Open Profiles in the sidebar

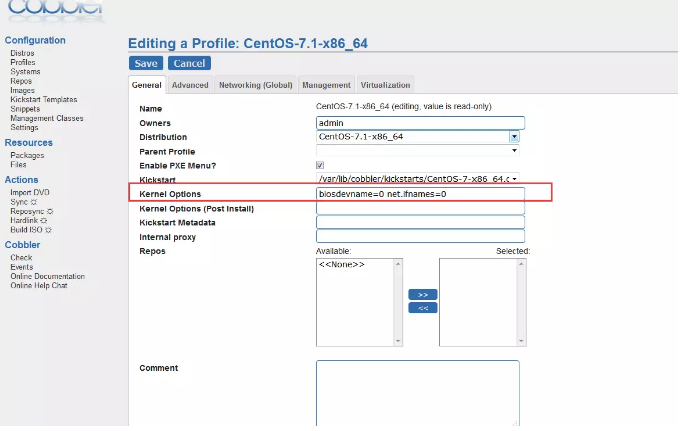(23, 62)
